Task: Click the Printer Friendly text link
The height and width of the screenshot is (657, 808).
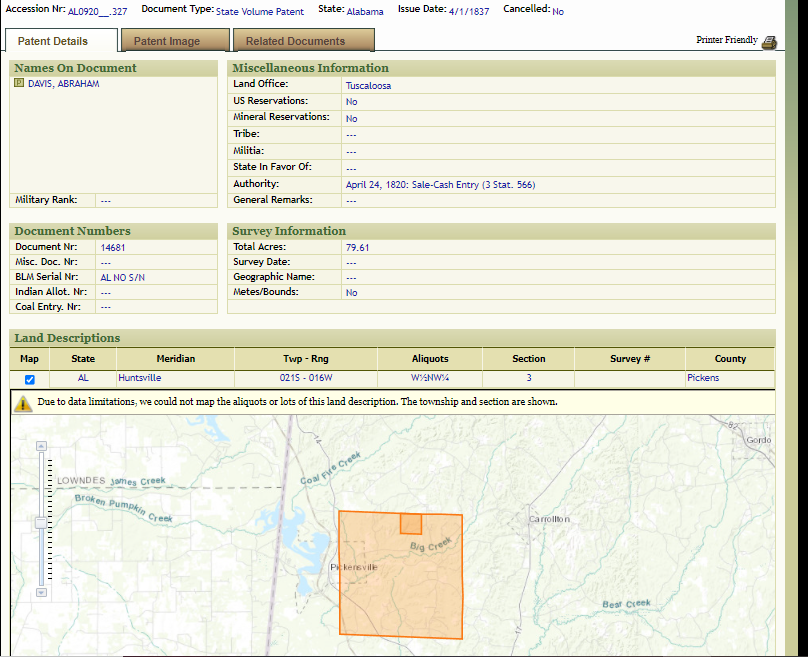Action: [x=727, y=40]
